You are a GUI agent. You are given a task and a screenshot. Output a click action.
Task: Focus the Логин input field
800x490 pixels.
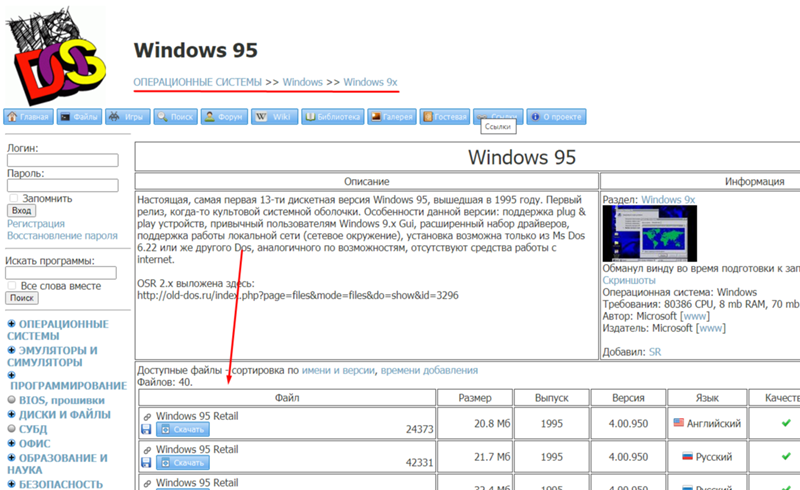[63, 160]
